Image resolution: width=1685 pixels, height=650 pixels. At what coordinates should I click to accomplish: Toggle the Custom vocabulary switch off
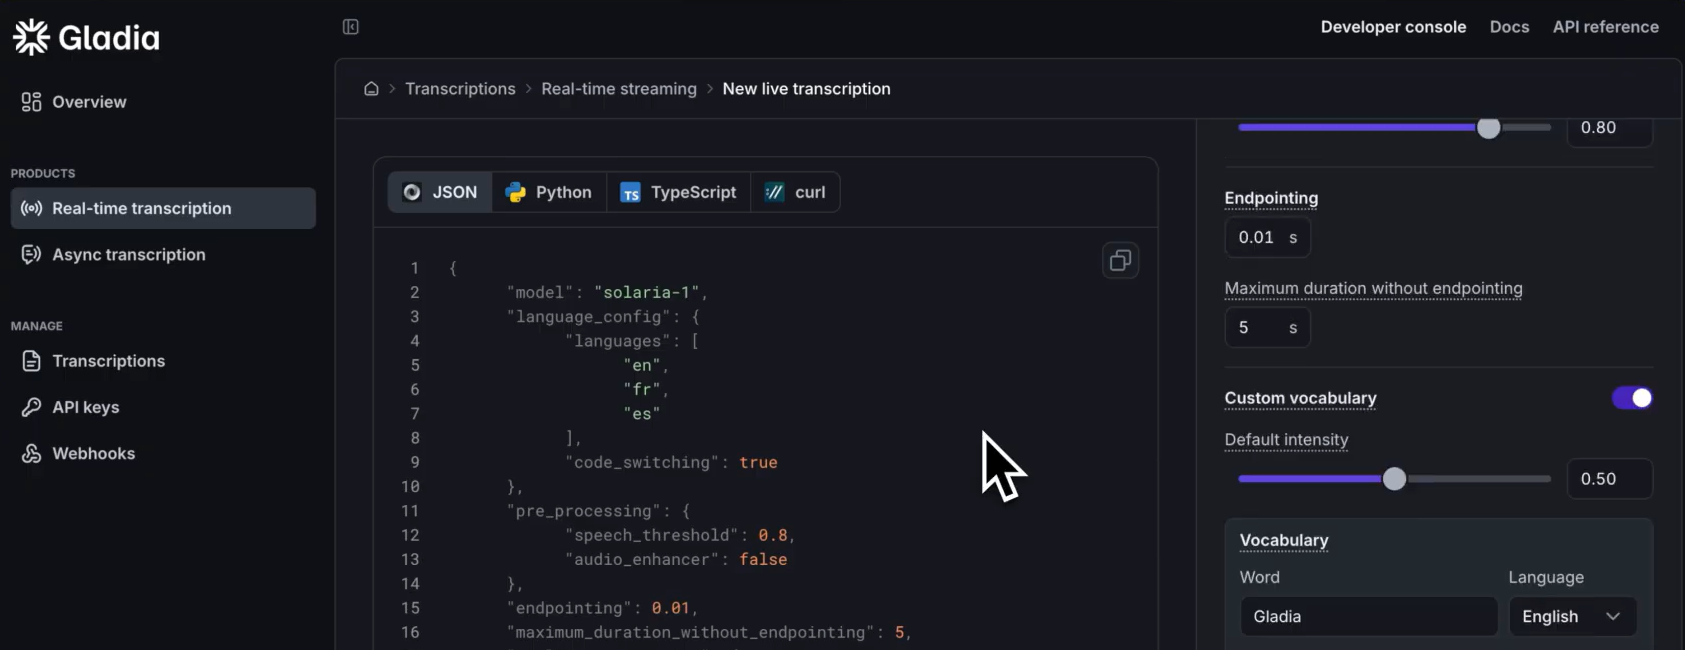1632,398
